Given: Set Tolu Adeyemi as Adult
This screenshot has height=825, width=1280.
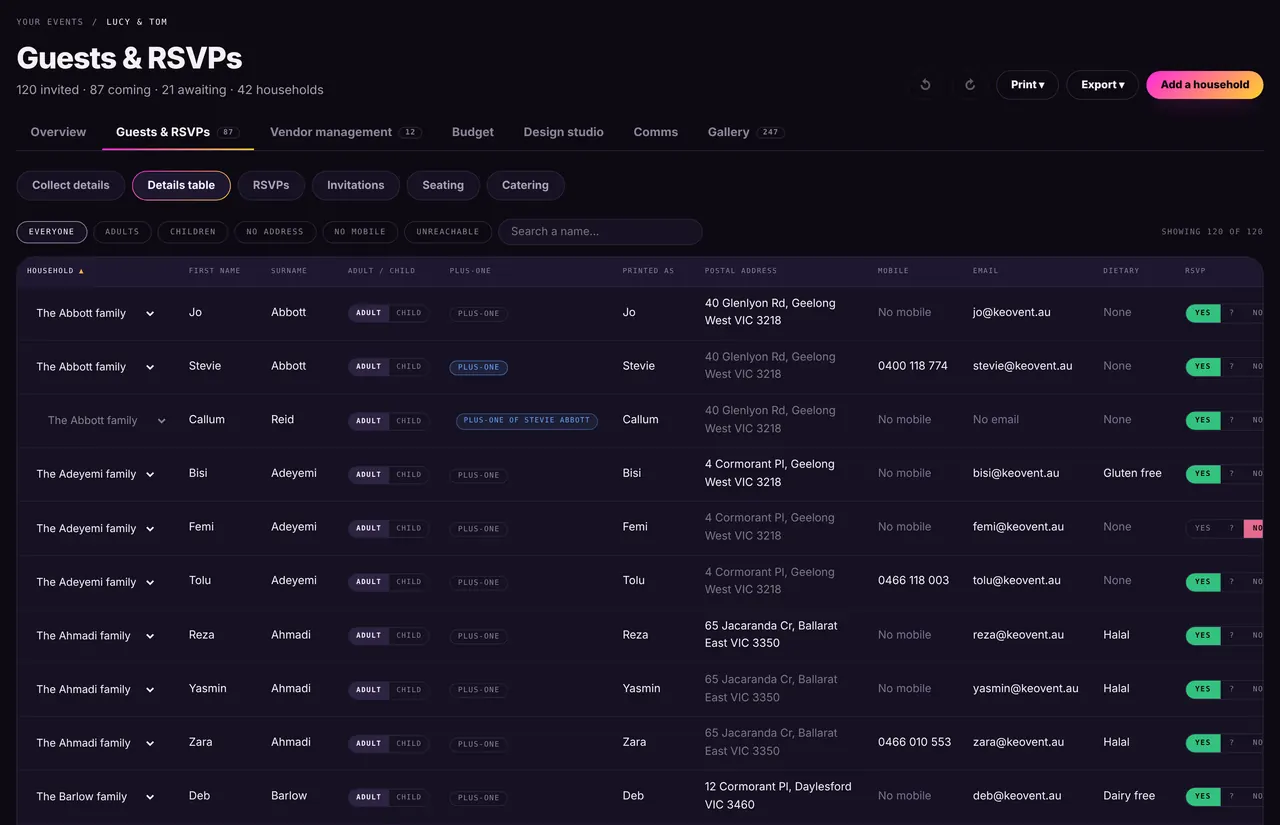Looking at the screenshot, I should pyautogui.click(x=369, y=582).
